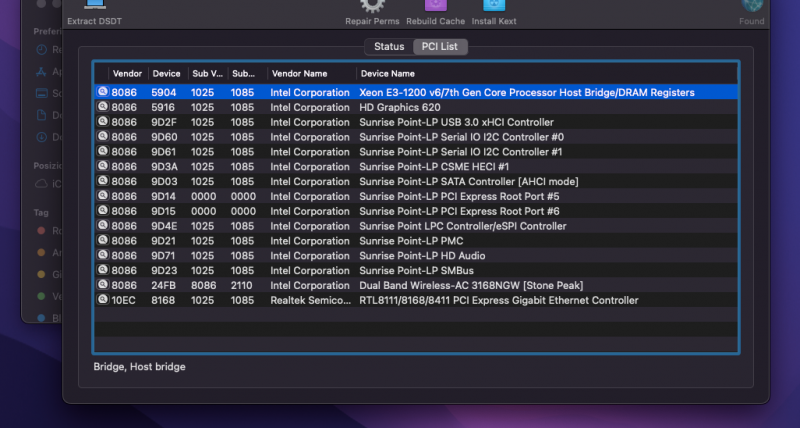The width and height of the screenshot is (800, 428).
Task: Click magnifier icon for Xeon E3-1200 row
Action: coord(103,92)
